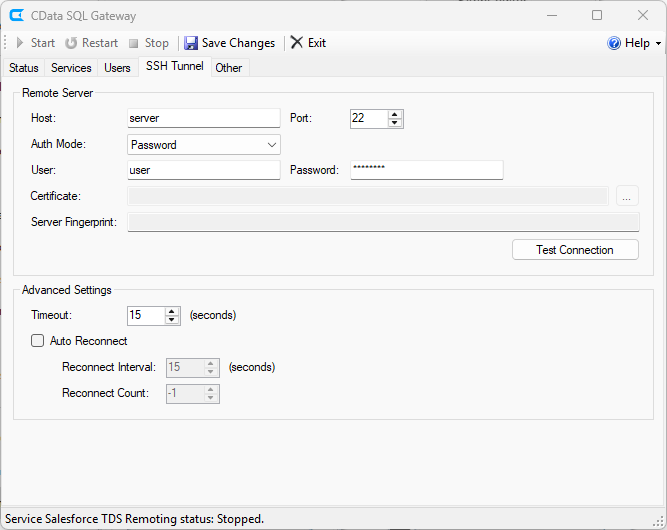Open the Services tab

(x=71, y=68)
